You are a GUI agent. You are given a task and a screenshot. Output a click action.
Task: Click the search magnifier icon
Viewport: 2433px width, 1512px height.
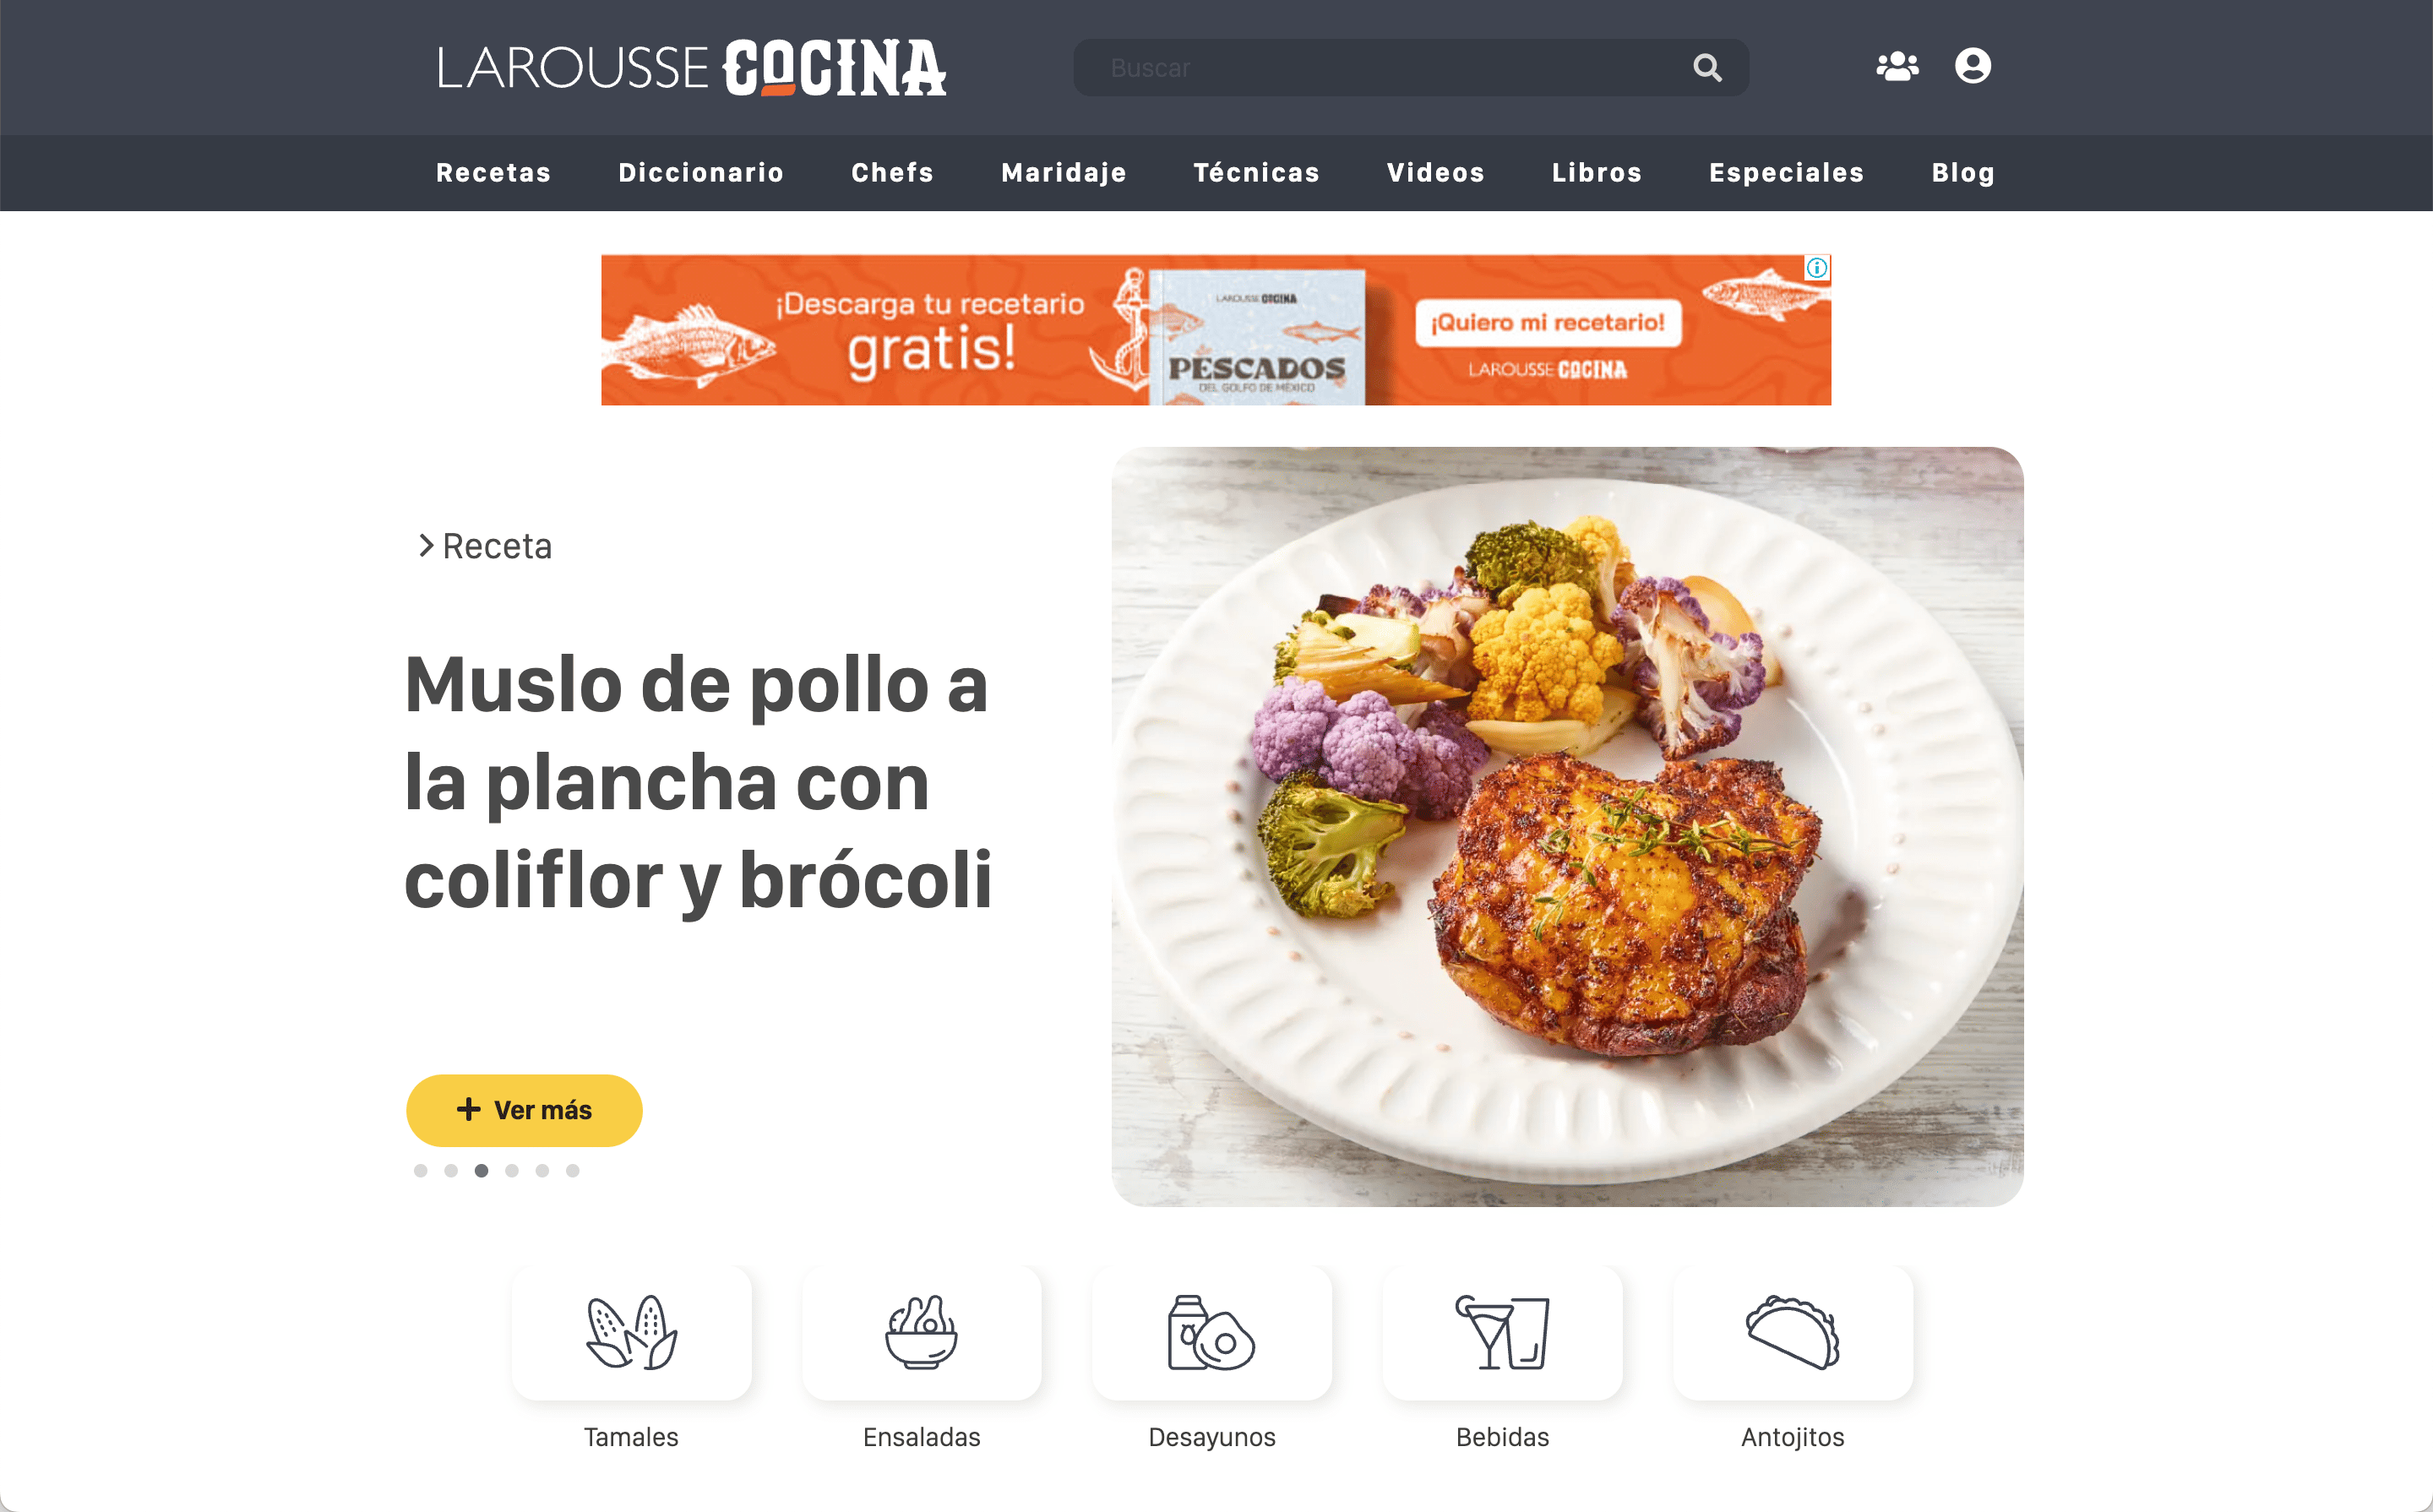(x=1707, y=68)
